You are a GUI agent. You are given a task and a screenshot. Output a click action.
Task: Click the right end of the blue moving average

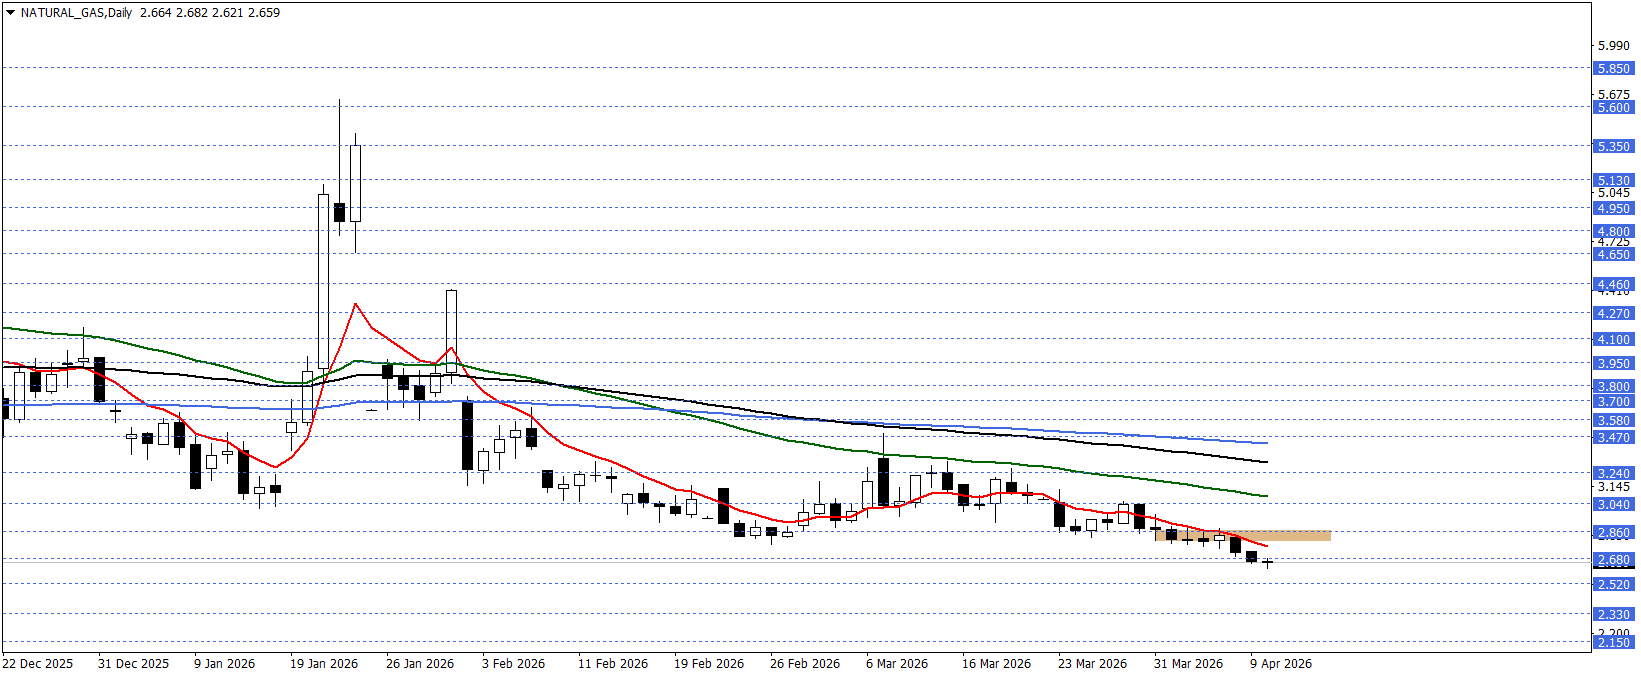pos(1266,442)
